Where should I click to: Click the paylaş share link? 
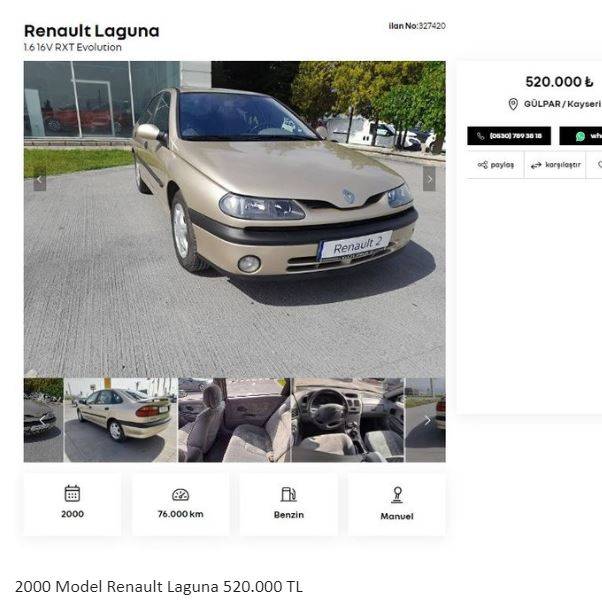pyautogui.click(x=495, y=165)
